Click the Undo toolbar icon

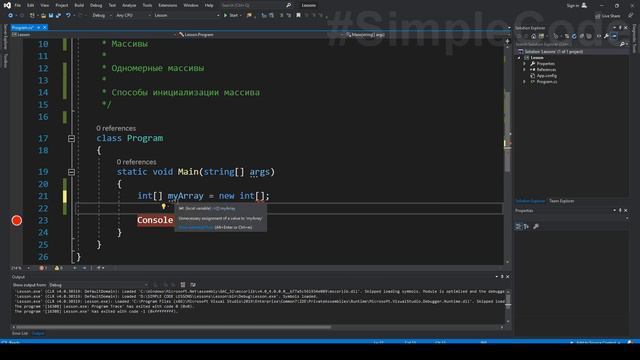point(68,15)
